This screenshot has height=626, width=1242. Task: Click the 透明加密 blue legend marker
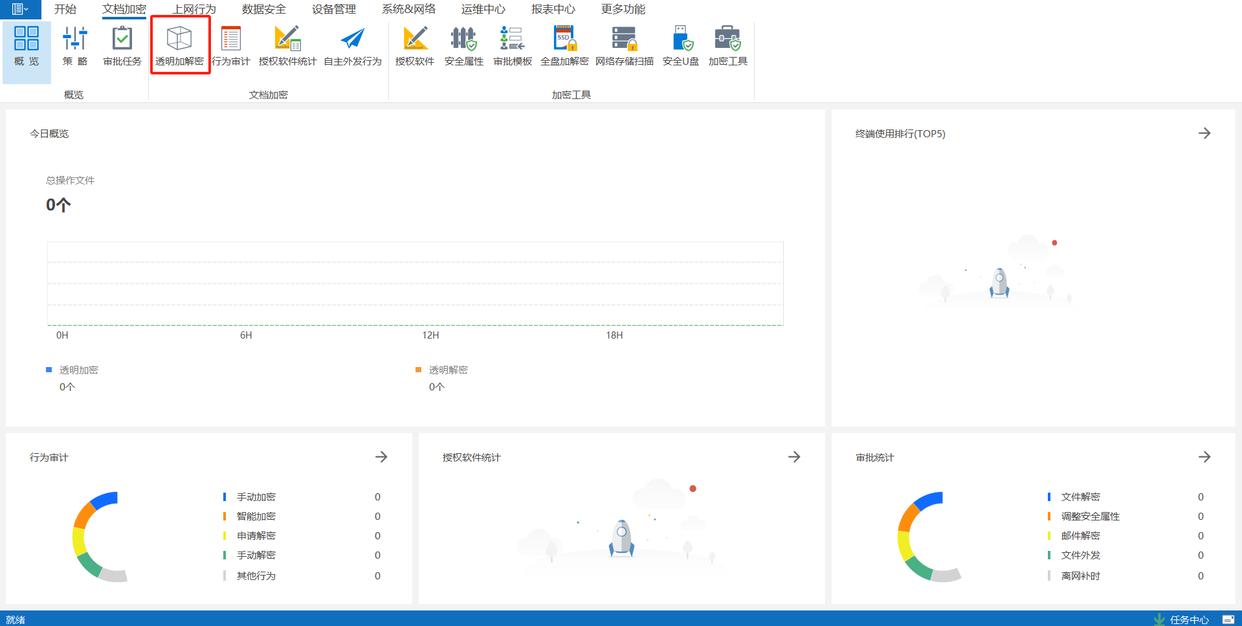[49, 370]
